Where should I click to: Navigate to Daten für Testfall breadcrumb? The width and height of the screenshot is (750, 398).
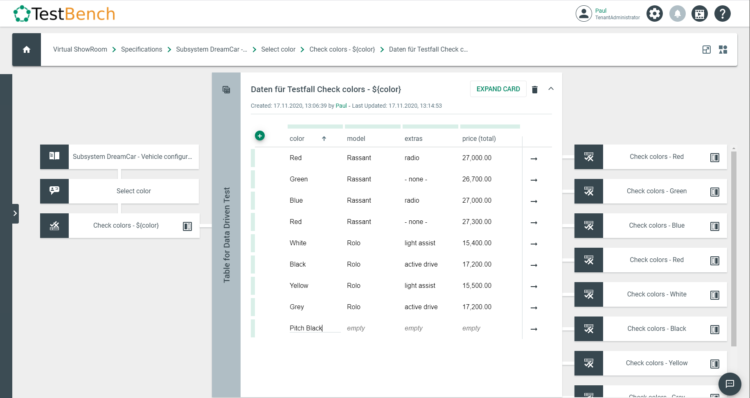(428, 49)
